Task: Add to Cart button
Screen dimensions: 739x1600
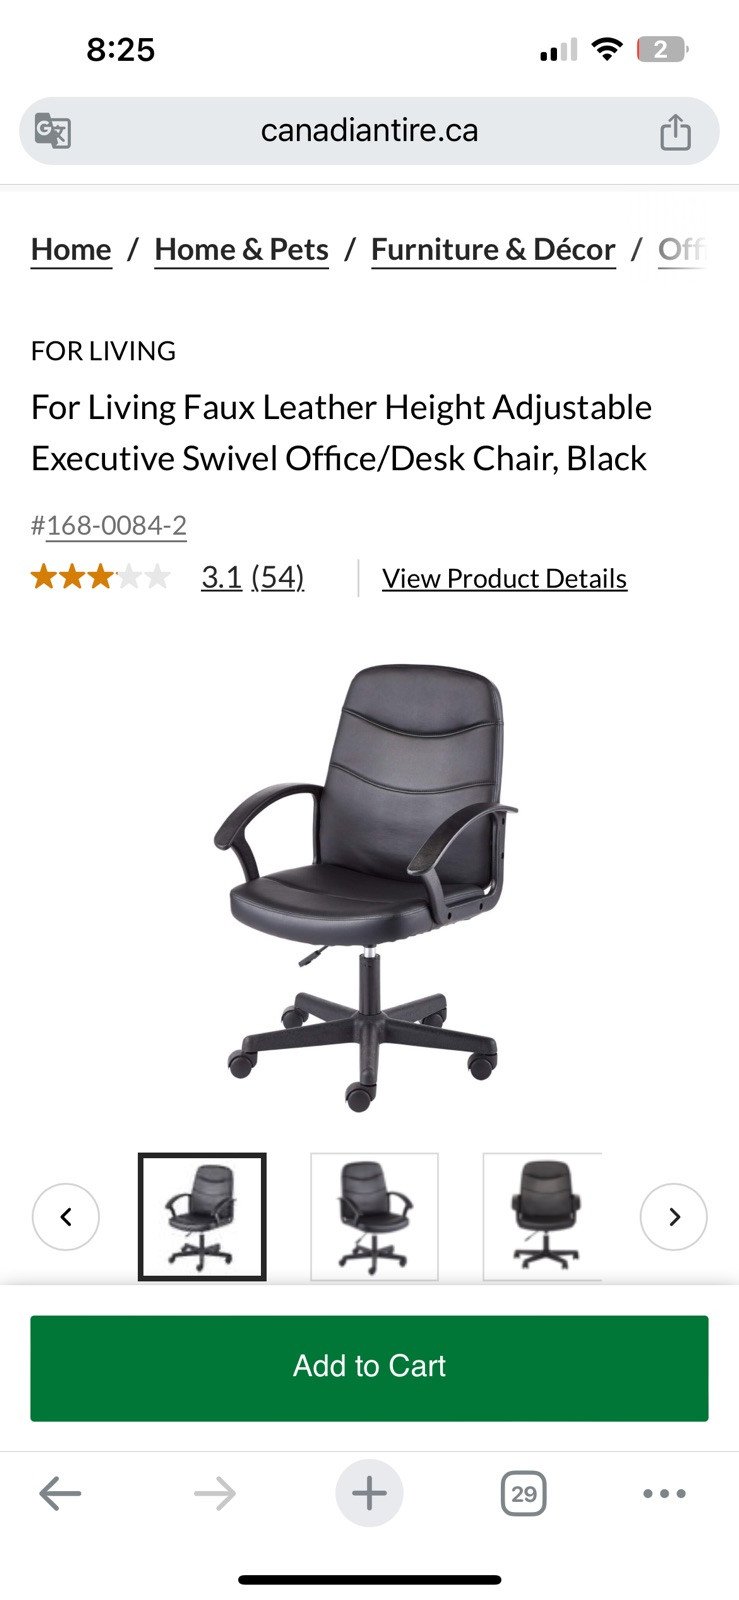Action: [x=369, y=1368]
